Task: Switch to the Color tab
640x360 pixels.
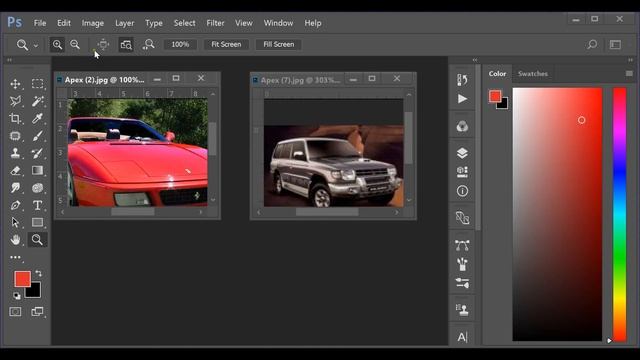Action: [x=497, y=74]
